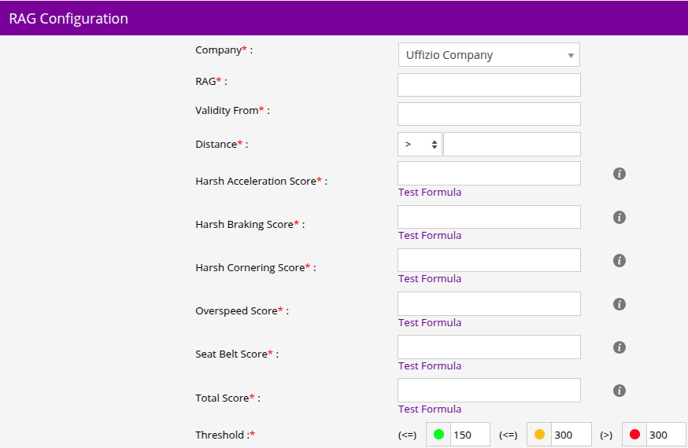This screenshot has width=688, height=448.
Task: Click info icon beside Harsh Braking Score
Action: [619, 217]
